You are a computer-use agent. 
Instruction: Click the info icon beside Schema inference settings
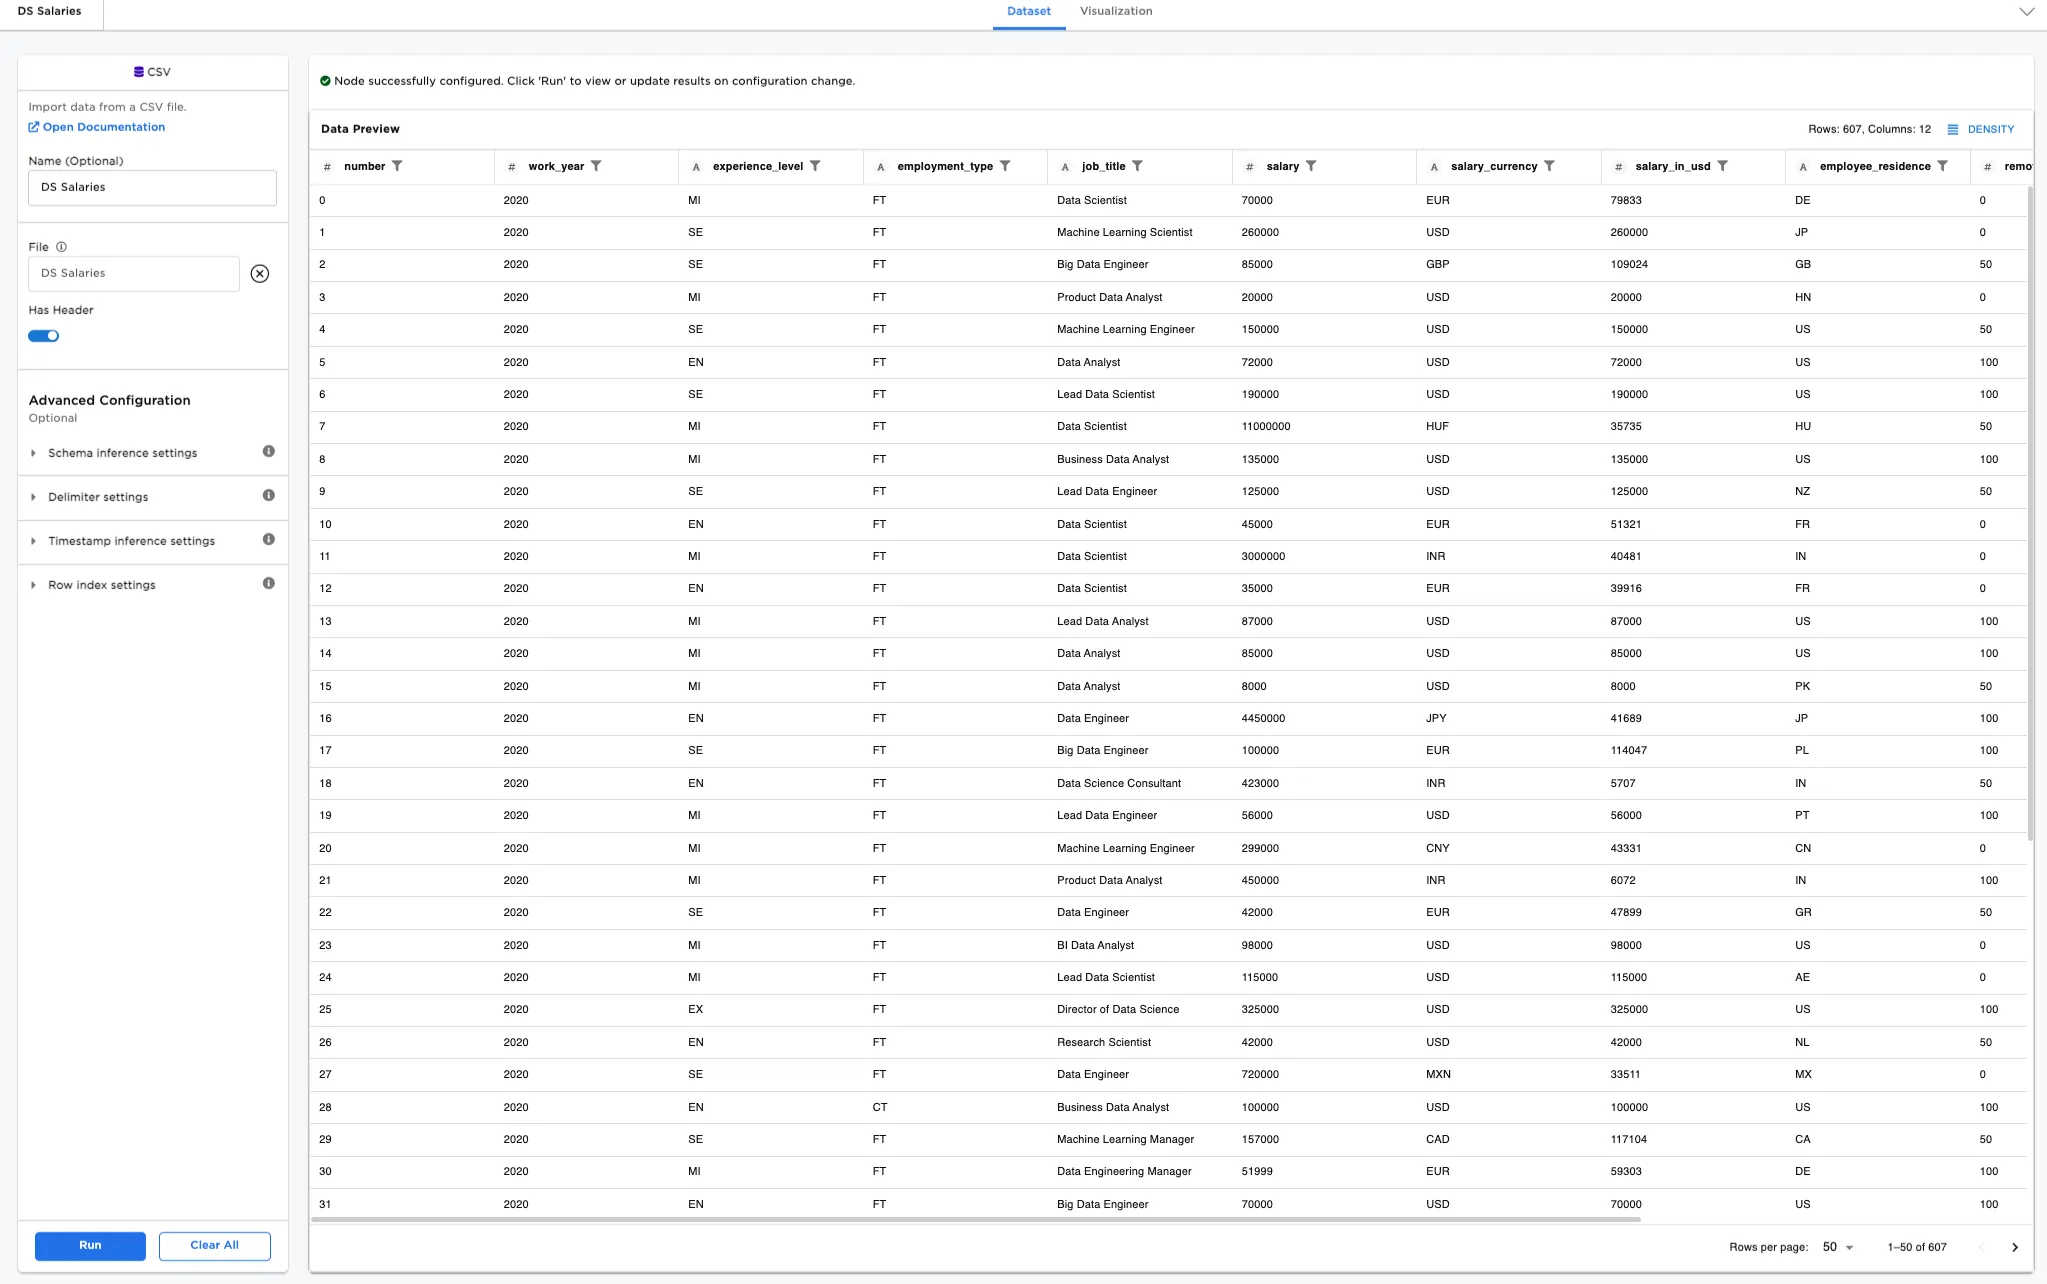point(267,451)
